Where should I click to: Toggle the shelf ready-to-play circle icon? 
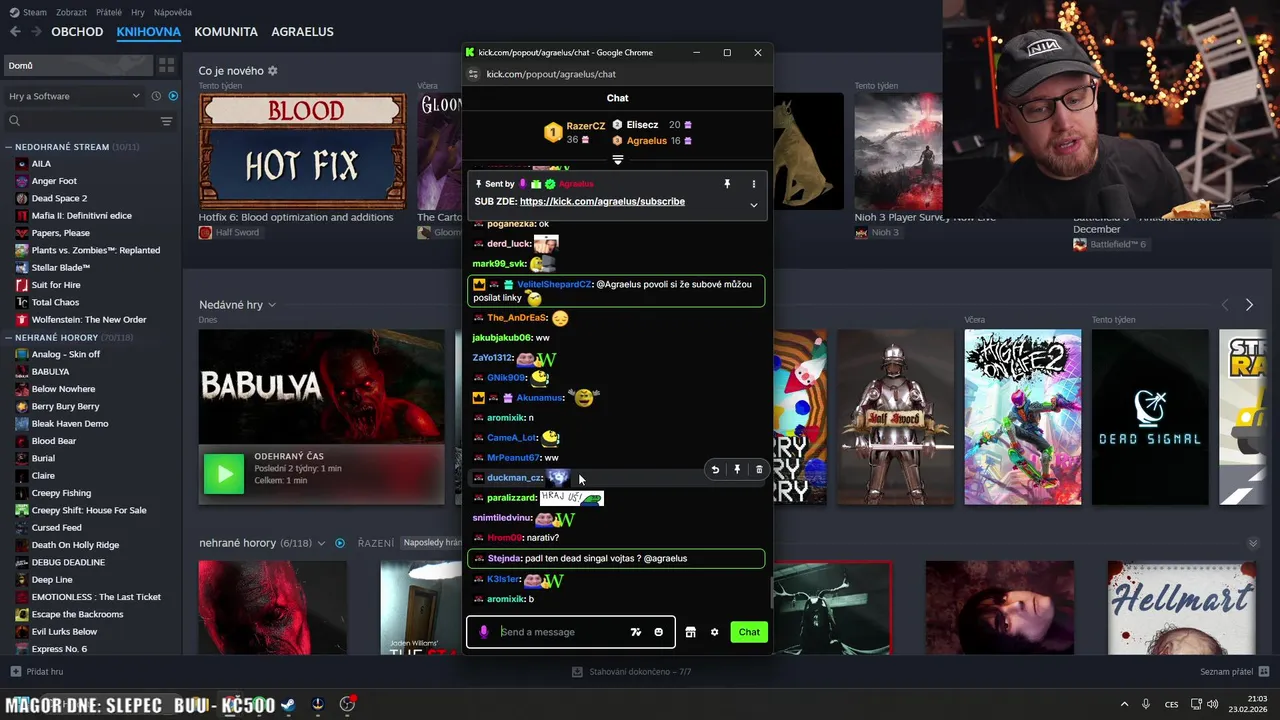click(x=340, y=543)
